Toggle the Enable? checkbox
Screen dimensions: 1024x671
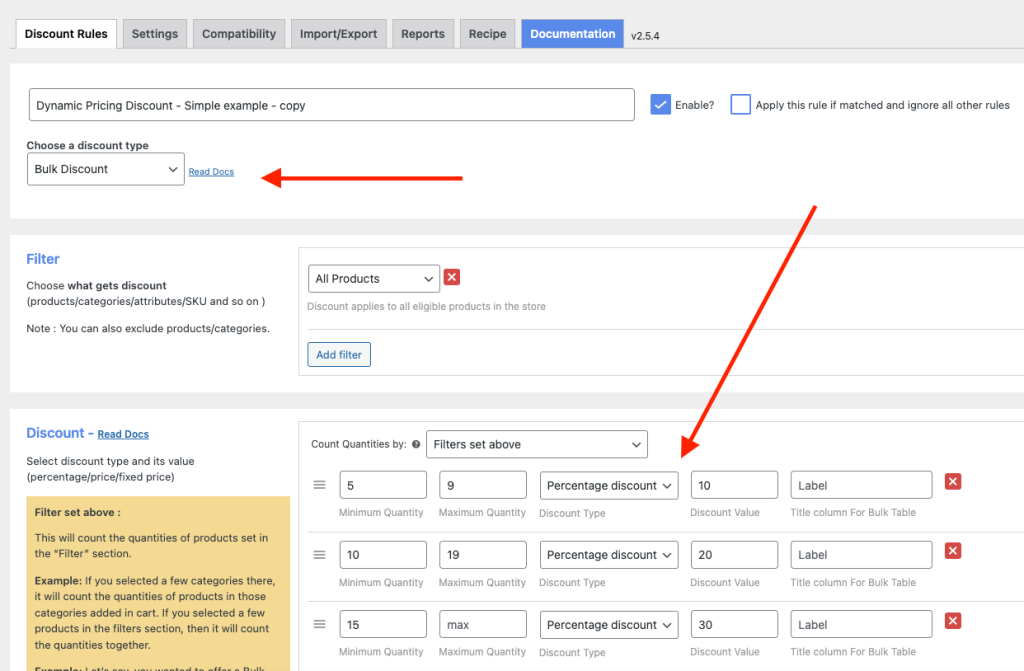660,105
